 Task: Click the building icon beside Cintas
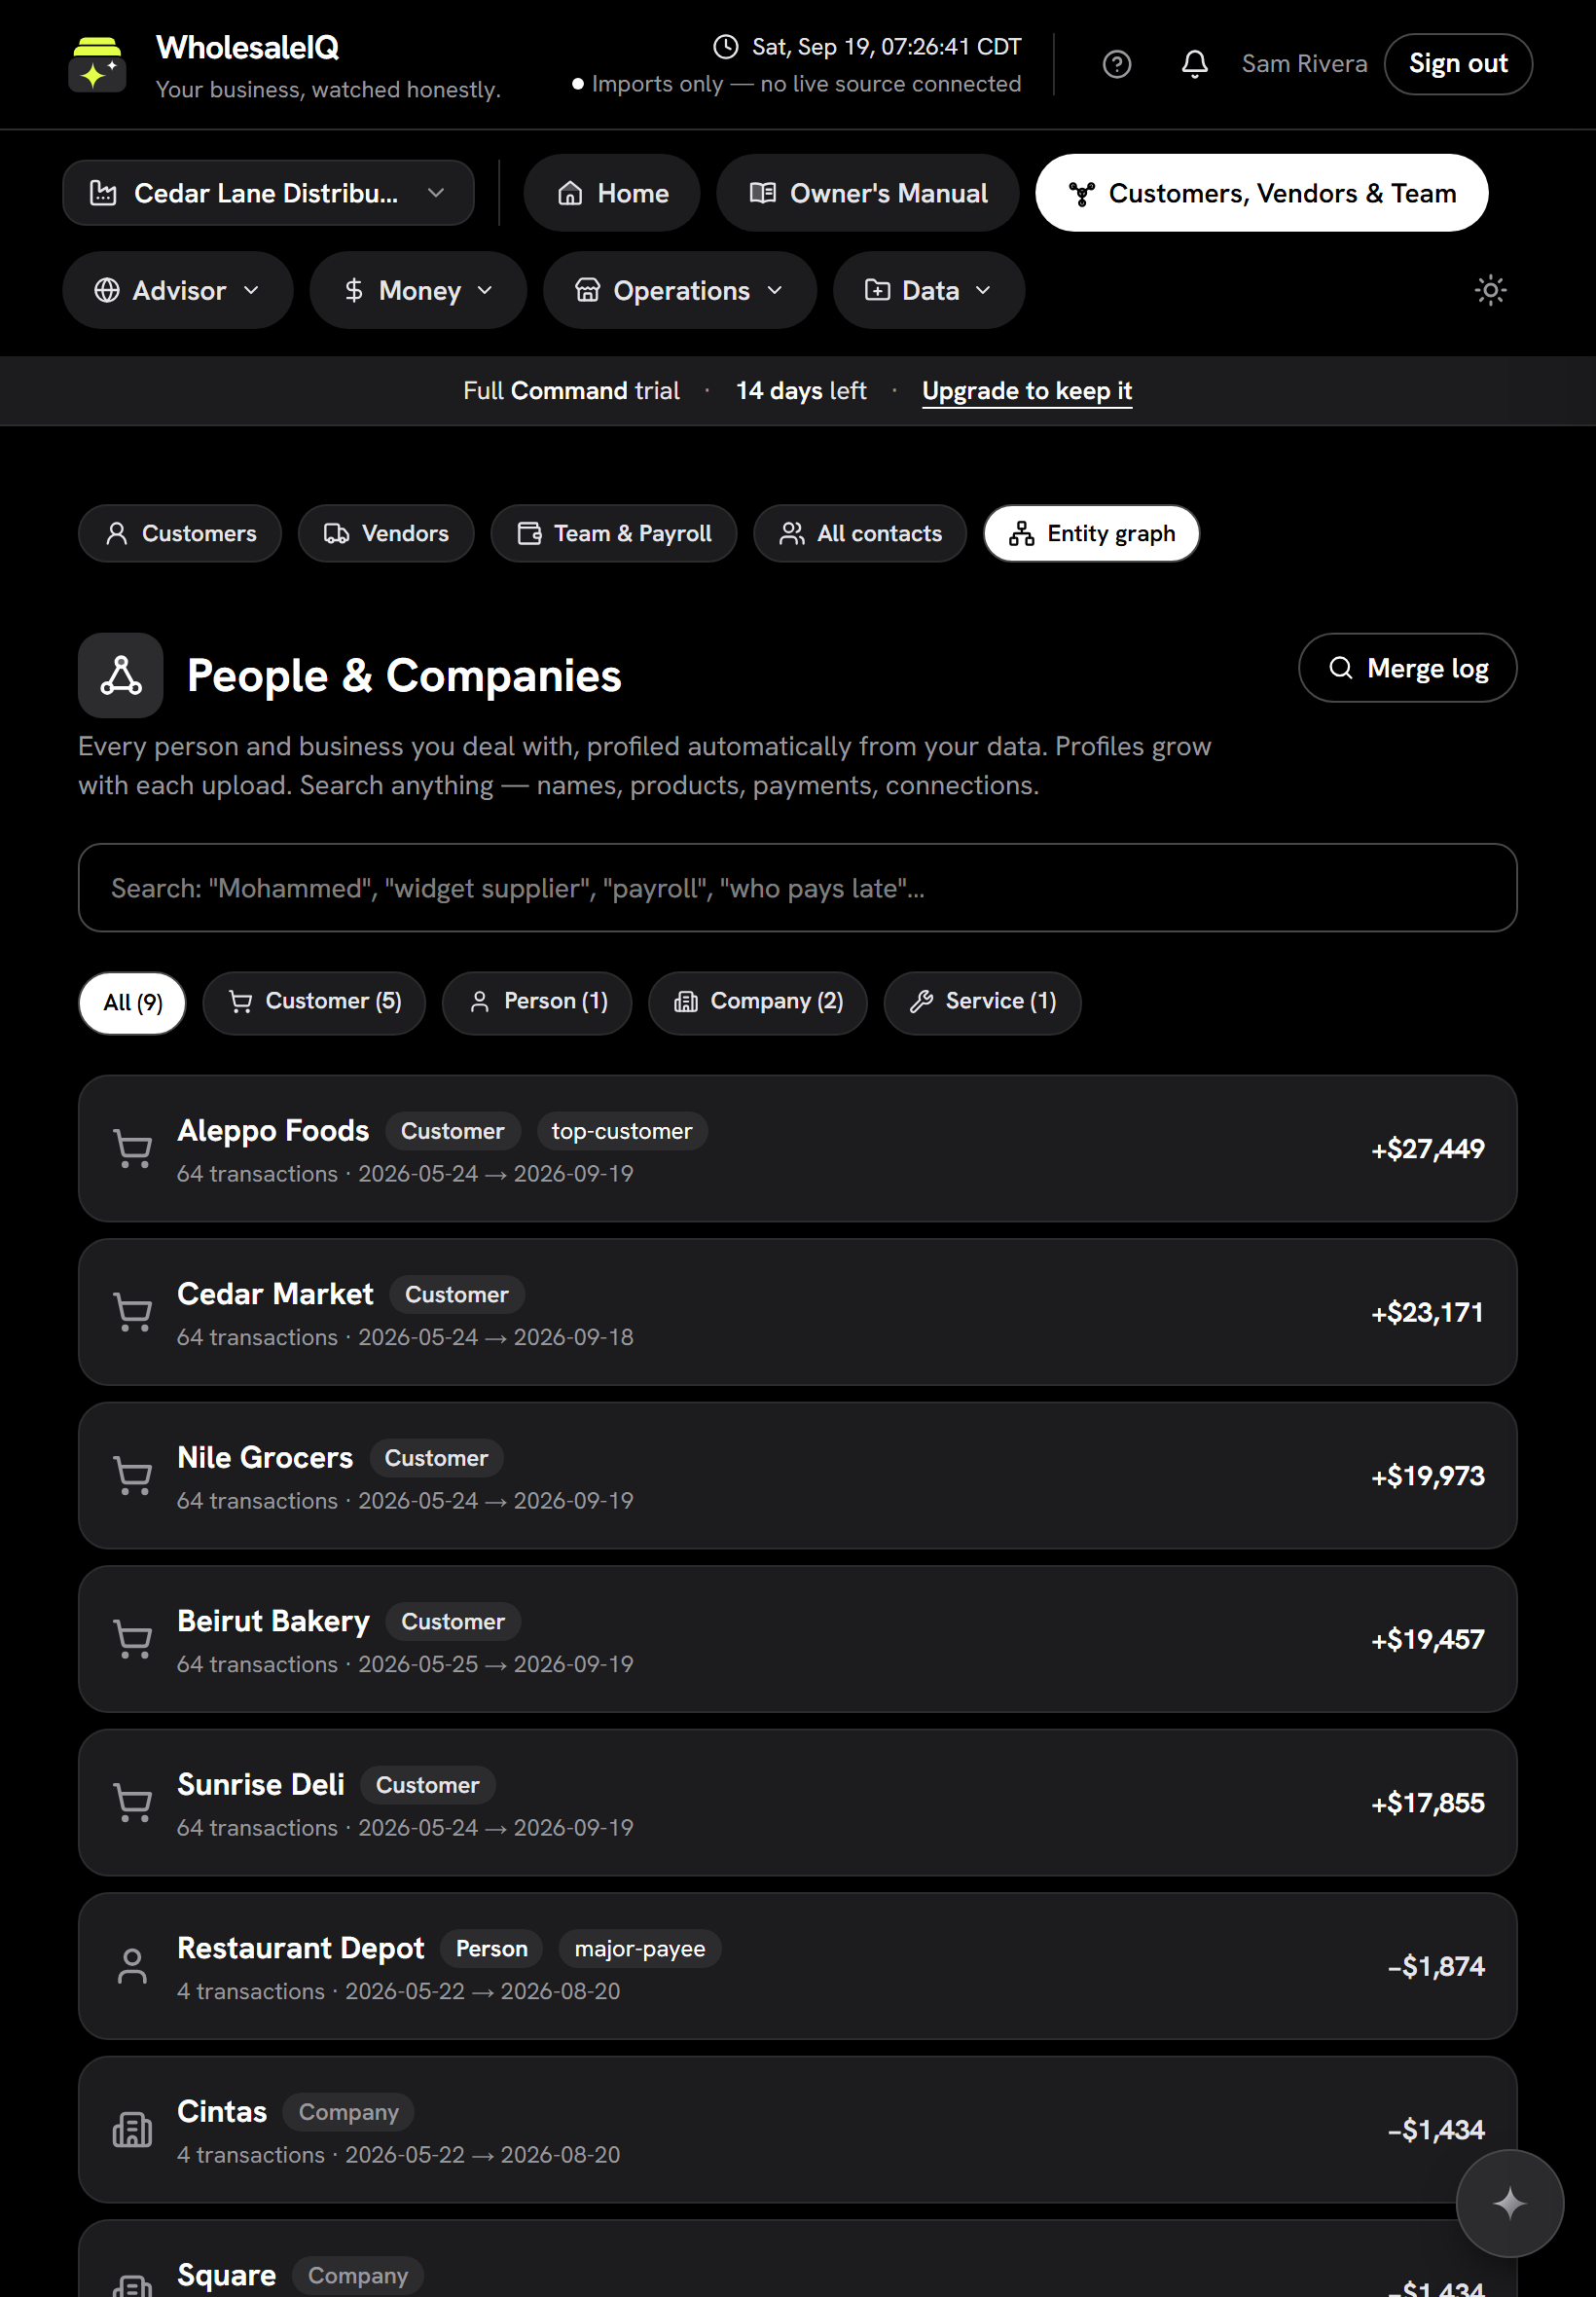pyautogui.click(x=132, y=2129)
